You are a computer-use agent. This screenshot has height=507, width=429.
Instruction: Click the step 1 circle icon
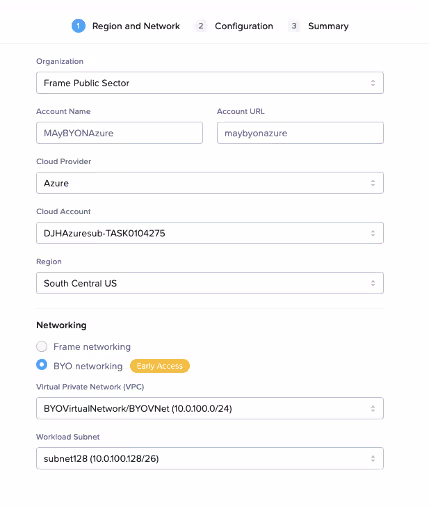78,26
